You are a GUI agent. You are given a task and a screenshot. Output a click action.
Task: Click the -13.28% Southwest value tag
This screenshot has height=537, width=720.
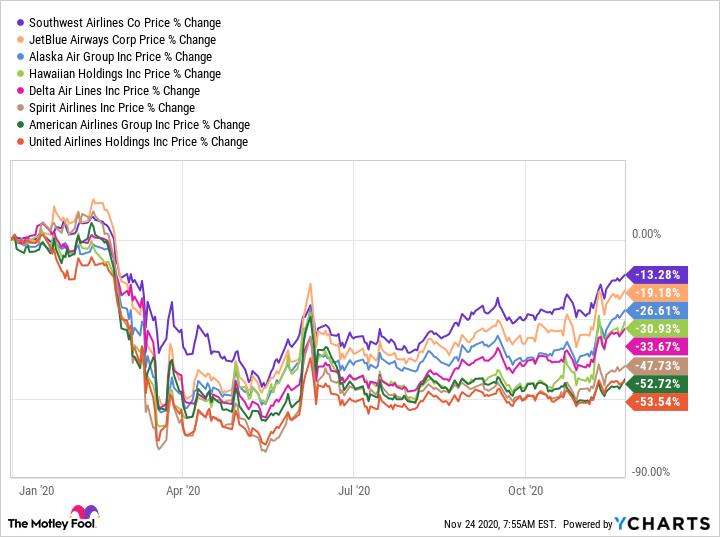coord(660,274)
